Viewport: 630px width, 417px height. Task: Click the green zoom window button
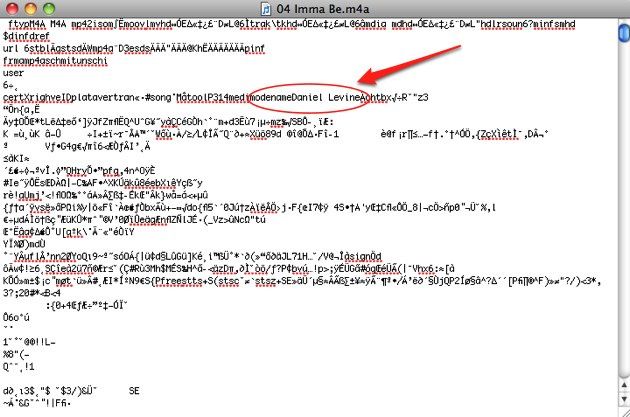[x=49, y=8]
